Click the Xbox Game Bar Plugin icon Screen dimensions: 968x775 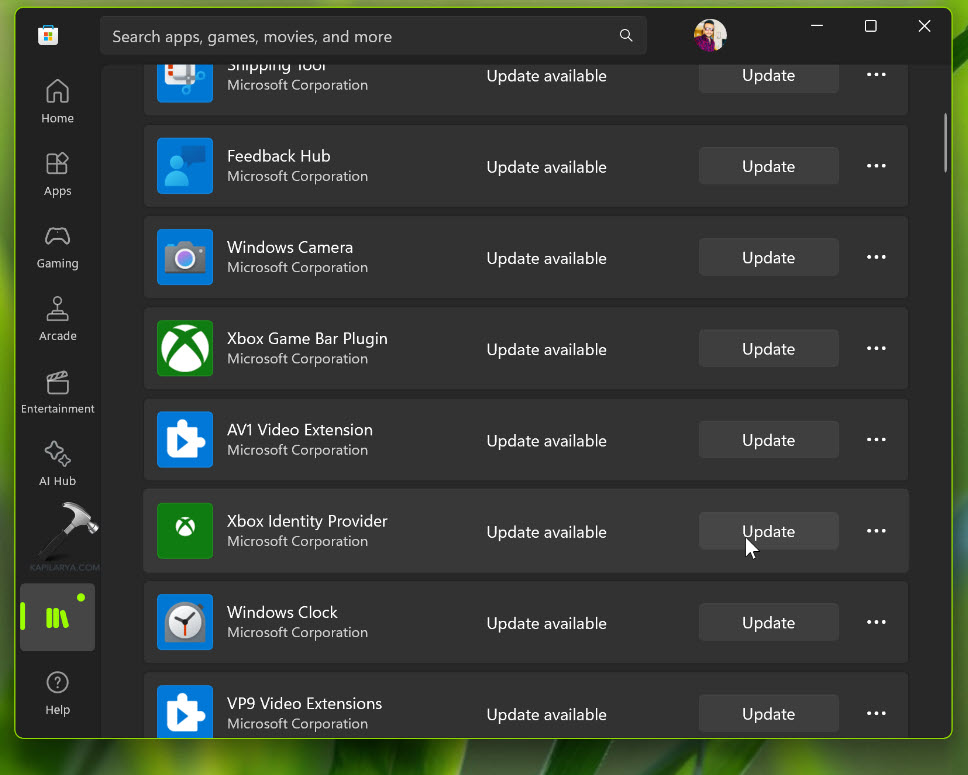(185, 348)
